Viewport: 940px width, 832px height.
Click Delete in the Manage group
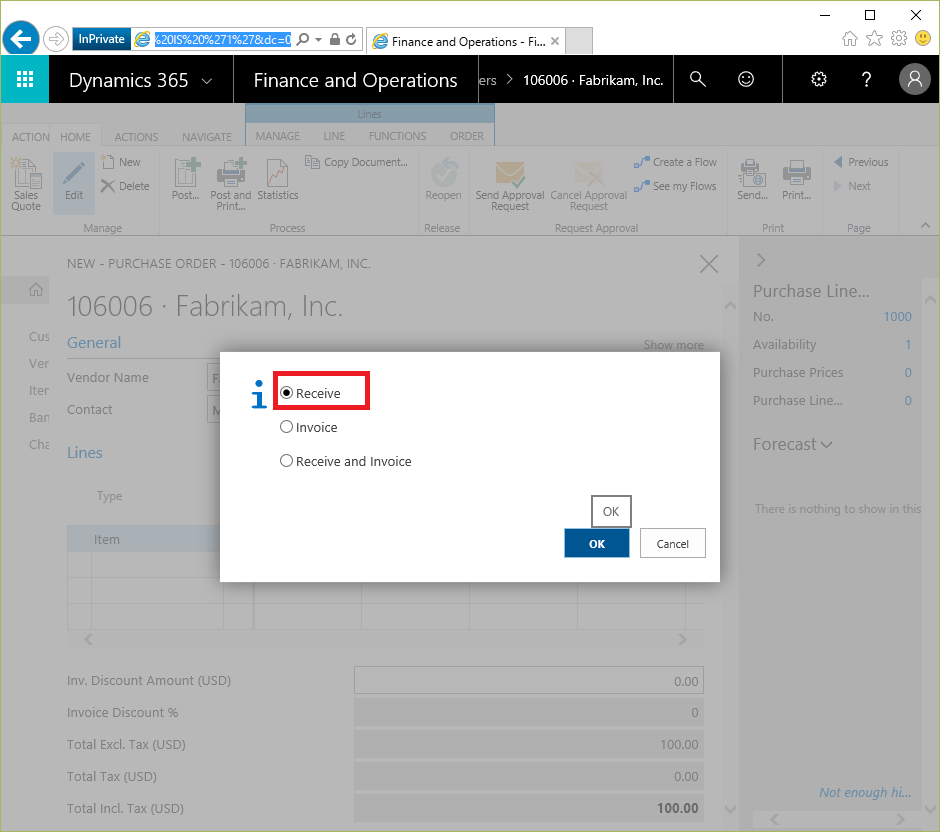tap(125, 186)
